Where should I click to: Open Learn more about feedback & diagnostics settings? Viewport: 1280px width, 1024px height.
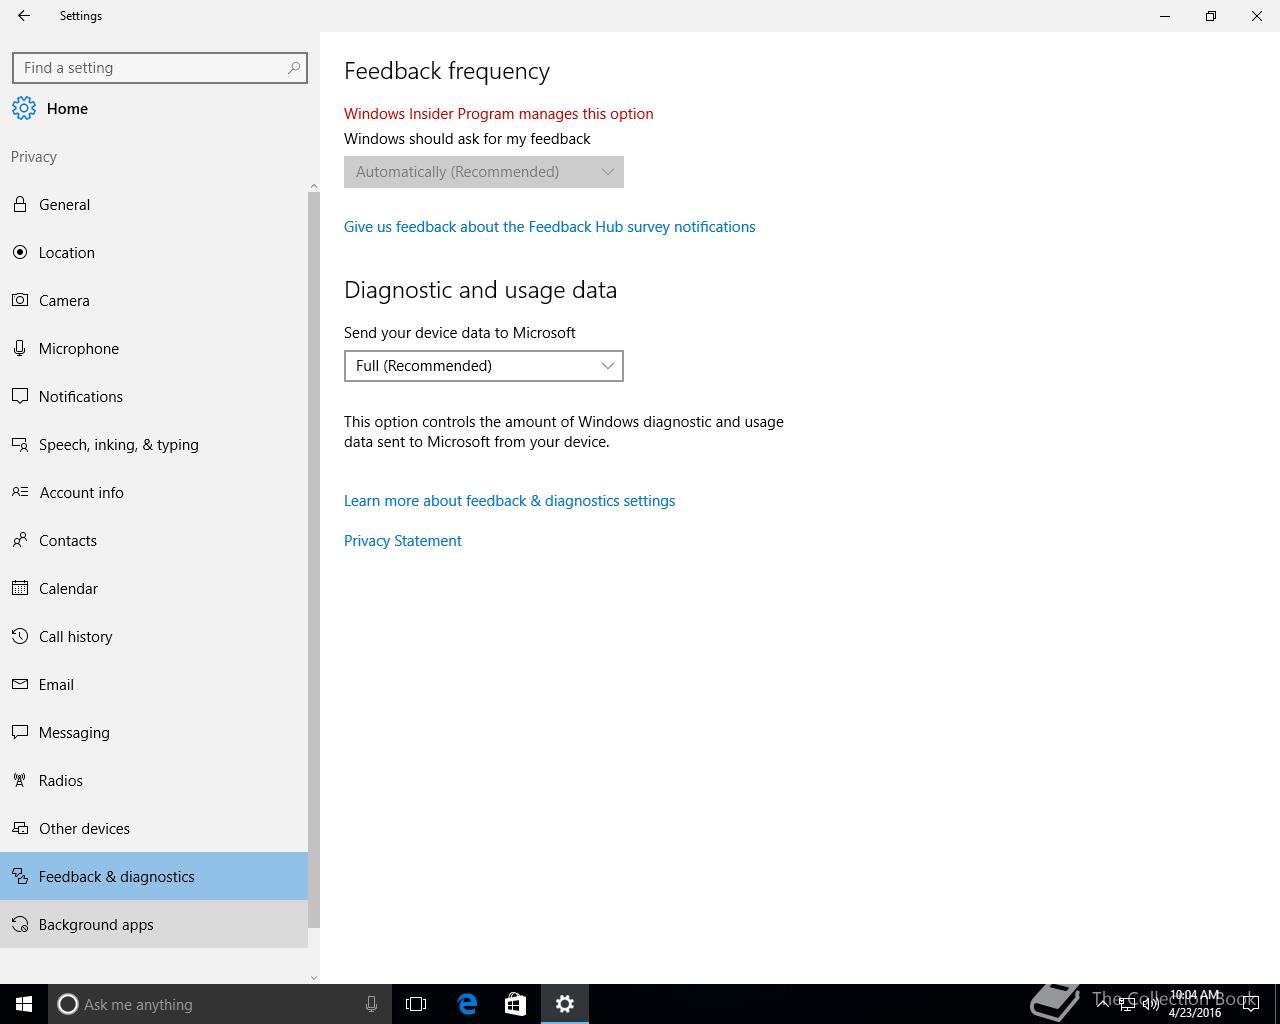click(510, 501)
